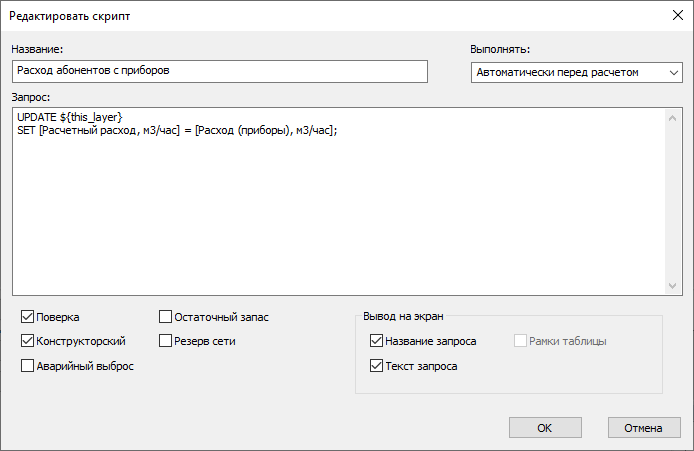Click the Название text field
The width and height of the screenshot is (694, 451).
(x=220, y=71)
